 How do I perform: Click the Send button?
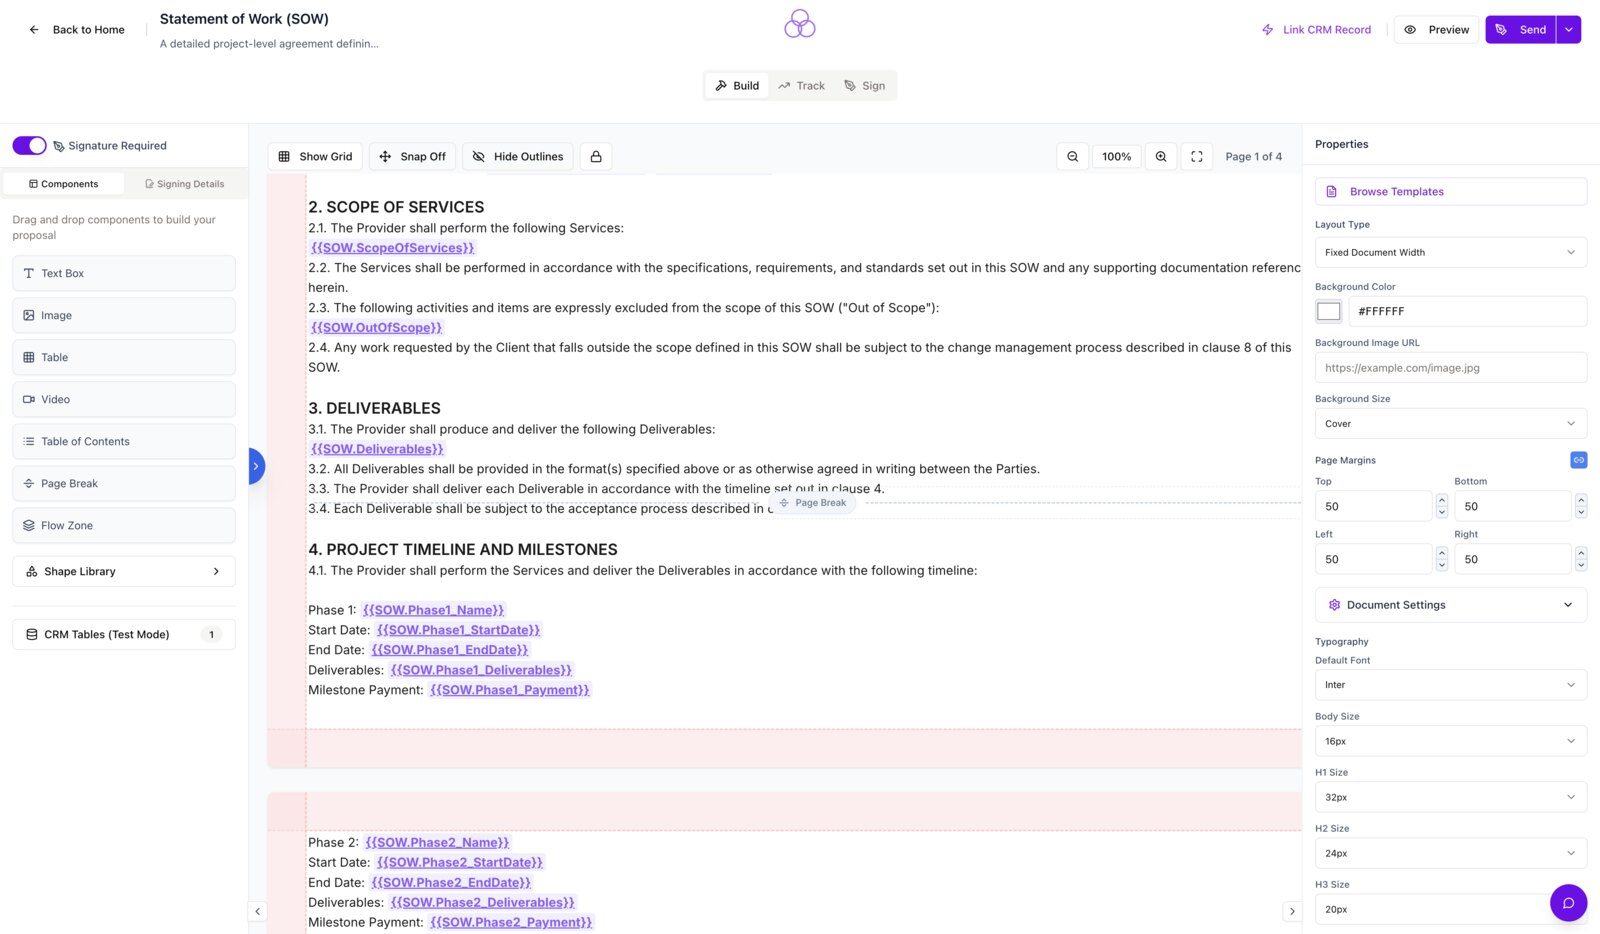point(1520,30)
